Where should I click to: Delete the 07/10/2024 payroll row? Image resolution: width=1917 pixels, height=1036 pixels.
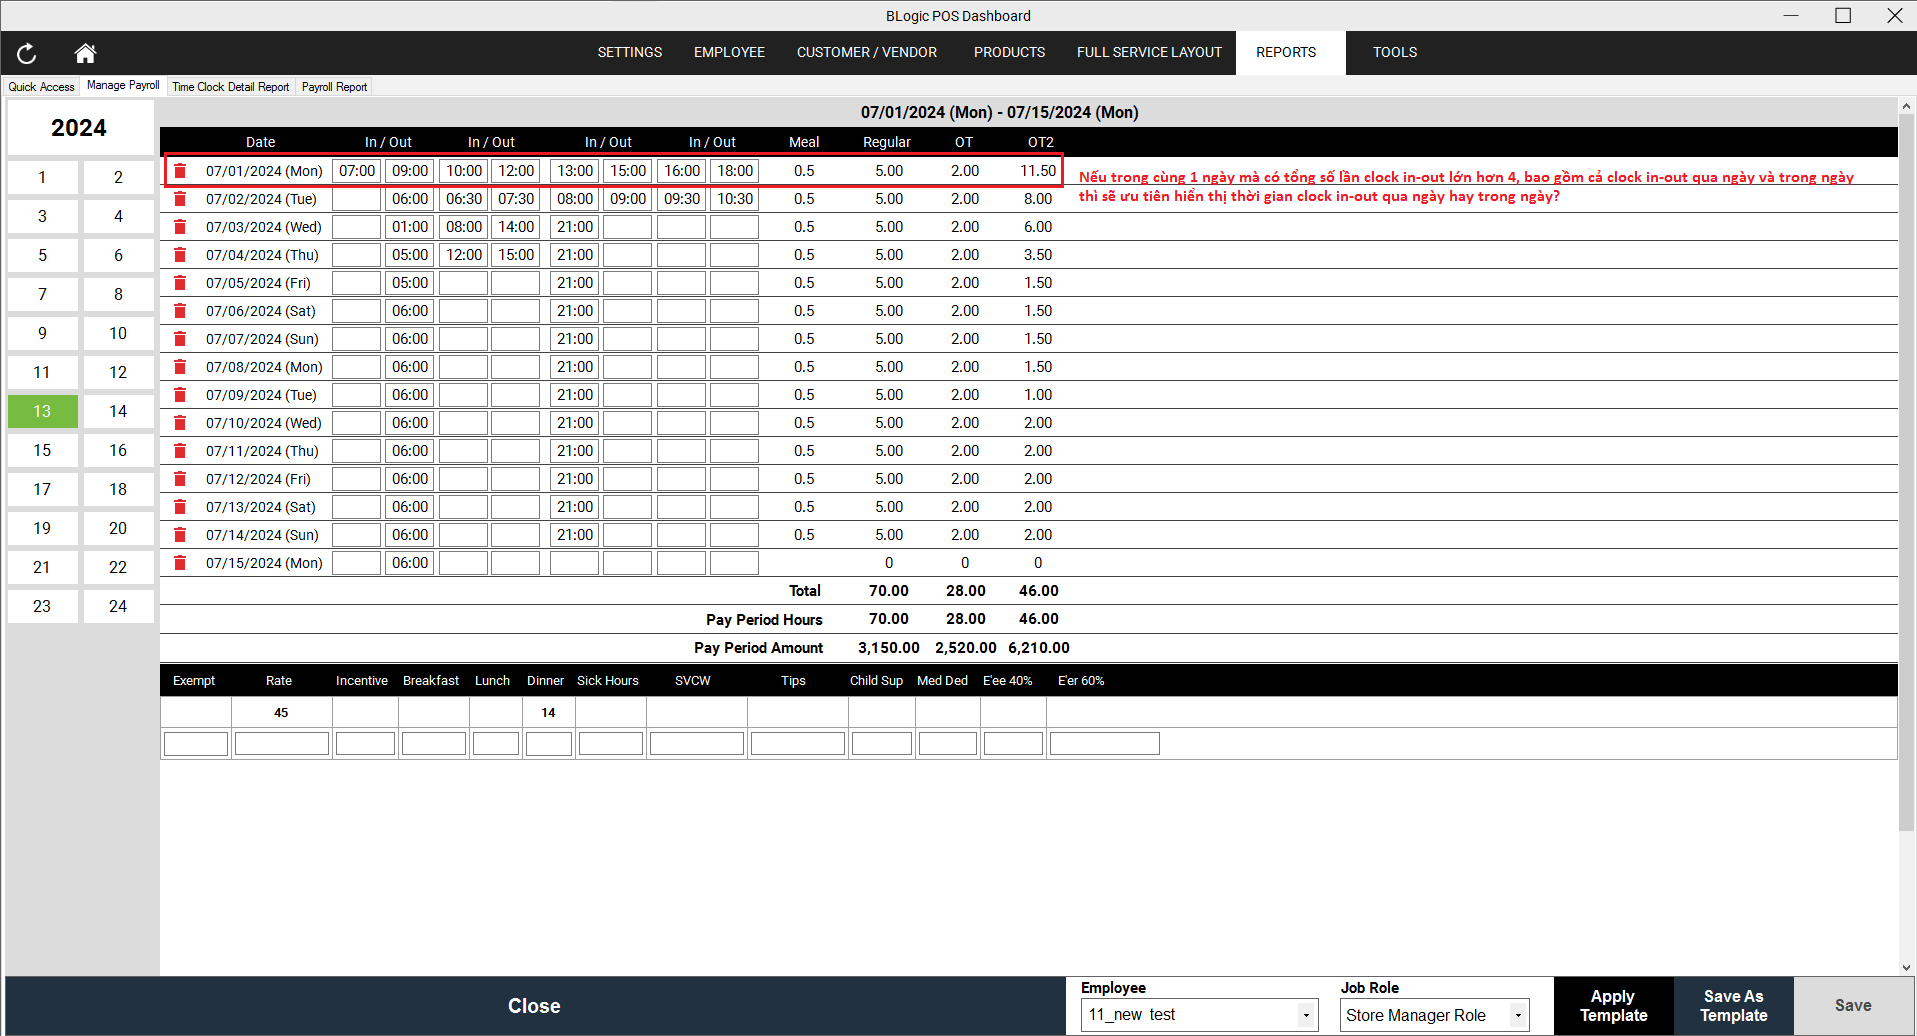[x=180, y=422]
